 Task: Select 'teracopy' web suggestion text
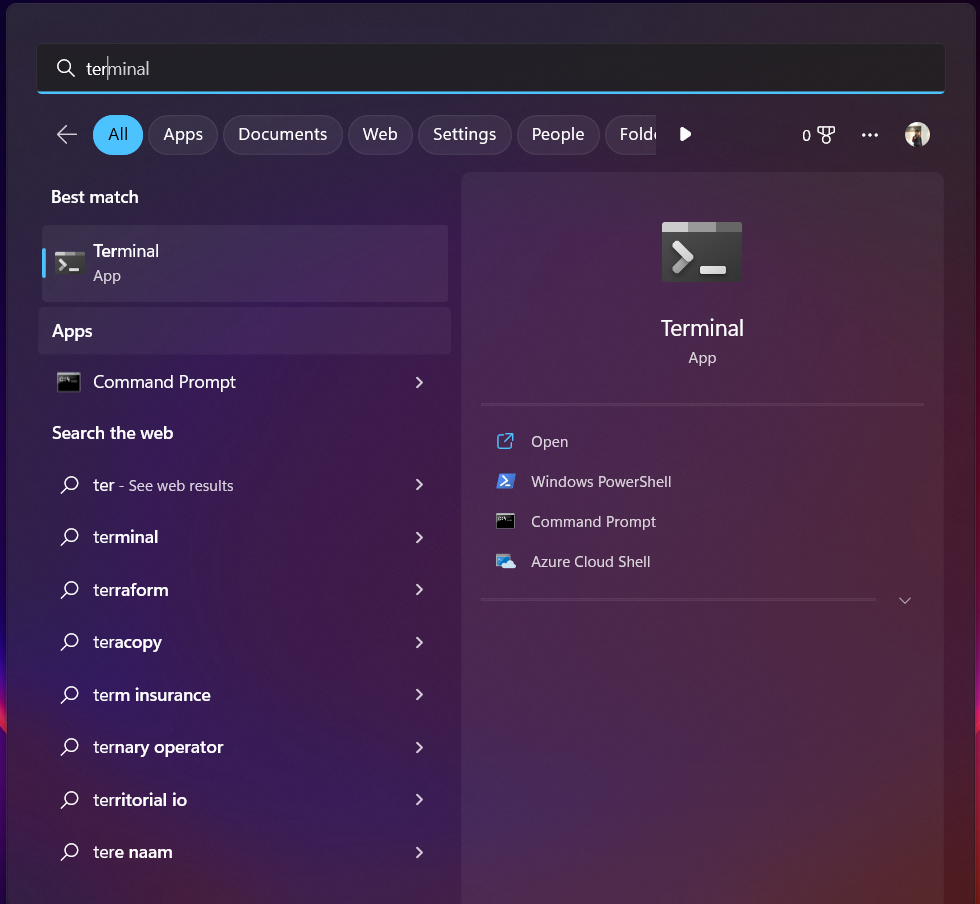[x=127, y=643]
